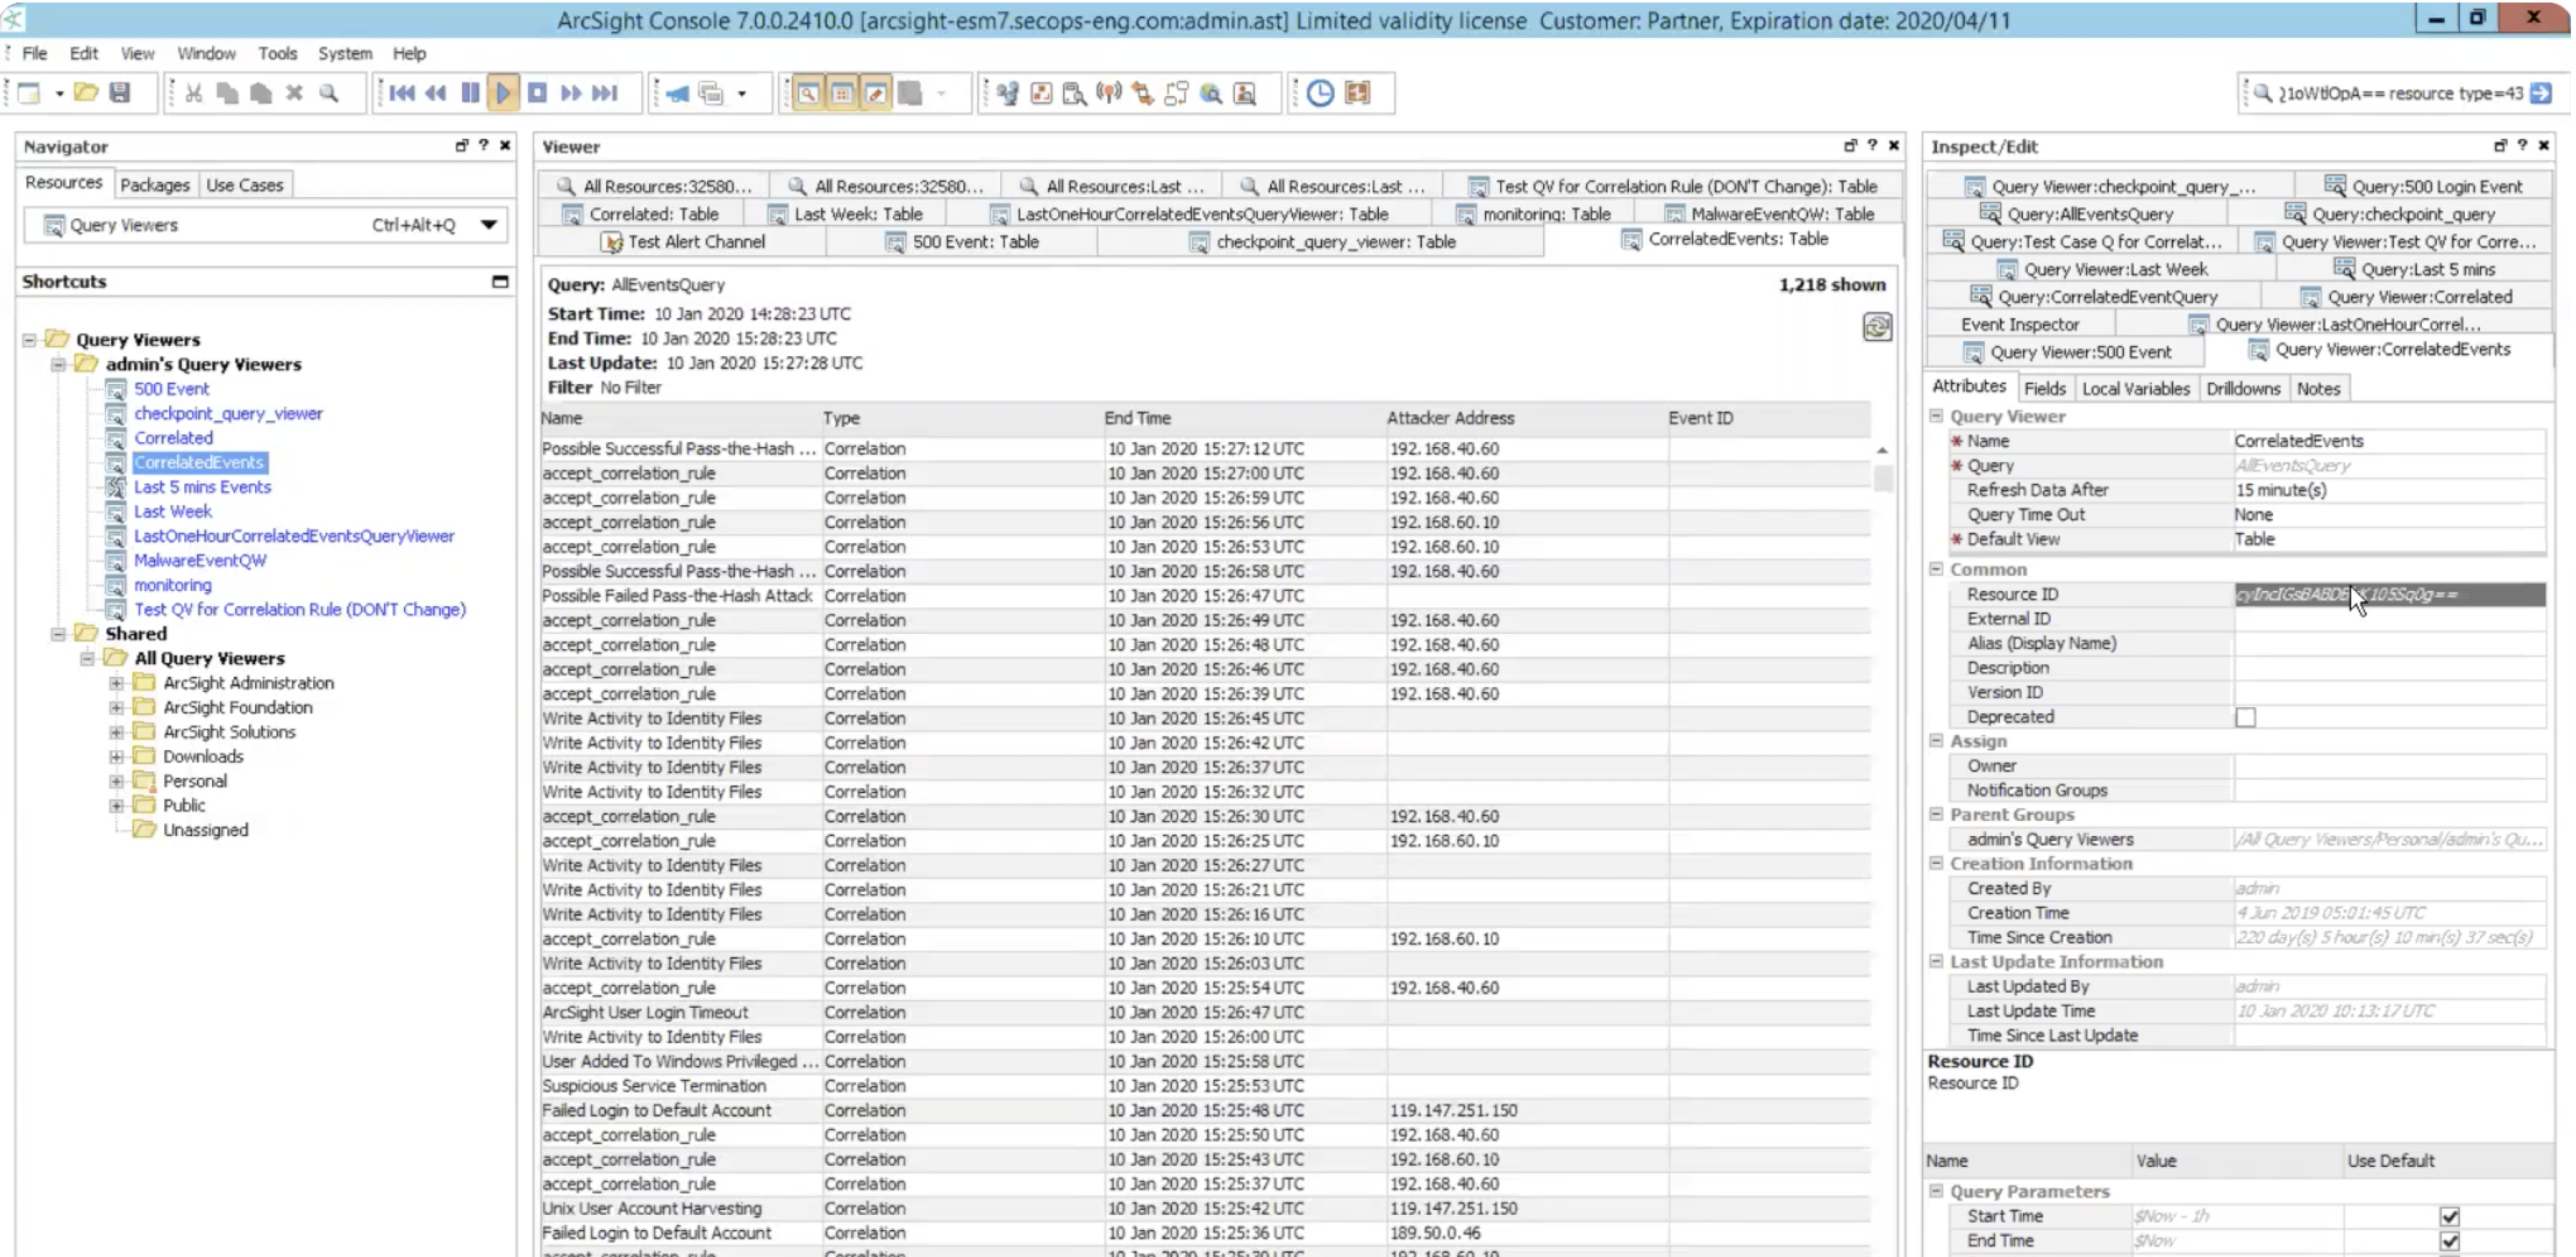Toggle the Navigator panel toolbar icon
The width and height of the screenshot is (2576, 1257).
[808, 93]
